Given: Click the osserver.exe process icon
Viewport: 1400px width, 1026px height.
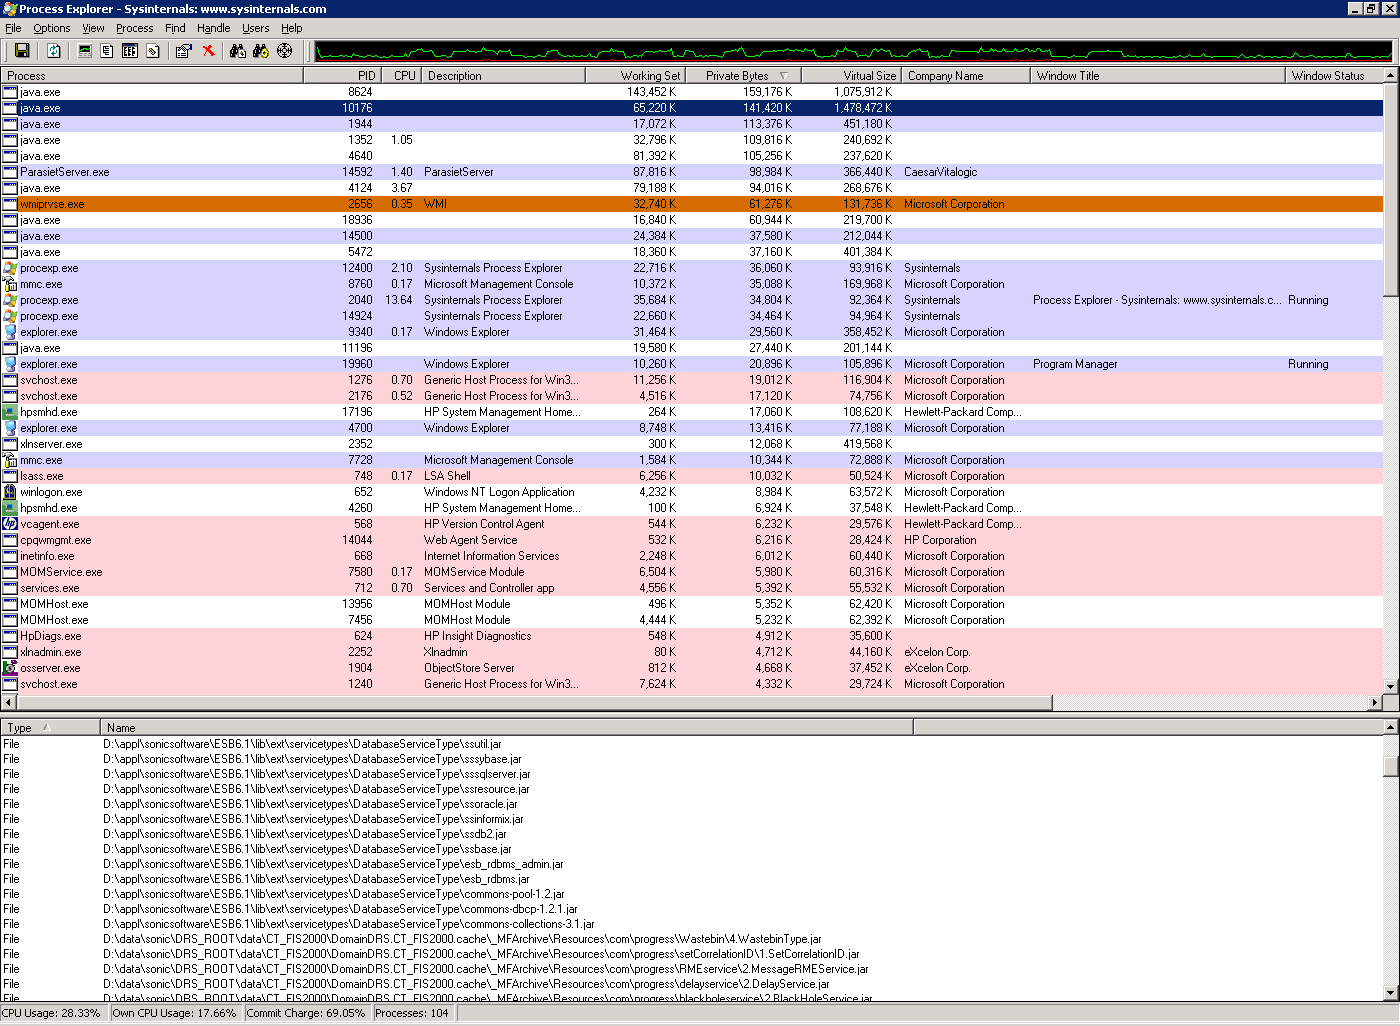Looking at the screenshot, I should coord(10,668).
